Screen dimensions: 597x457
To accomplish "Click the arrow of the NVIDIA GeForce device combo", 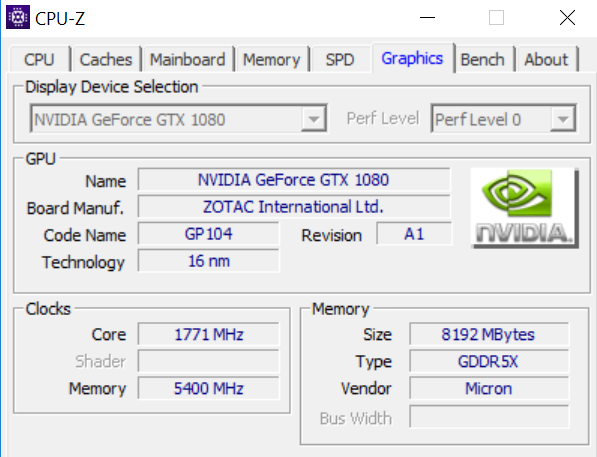I will coord(314,119).
